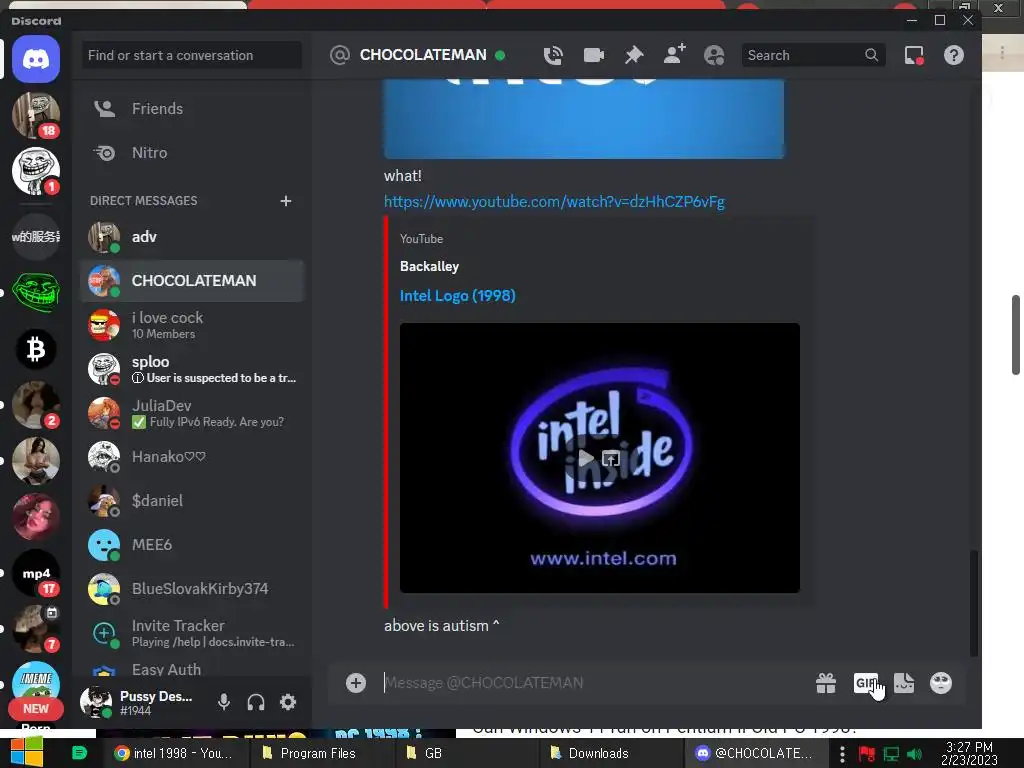Open server with 18 notifications
The image size is (1024, 768).
tap(36, 115)
